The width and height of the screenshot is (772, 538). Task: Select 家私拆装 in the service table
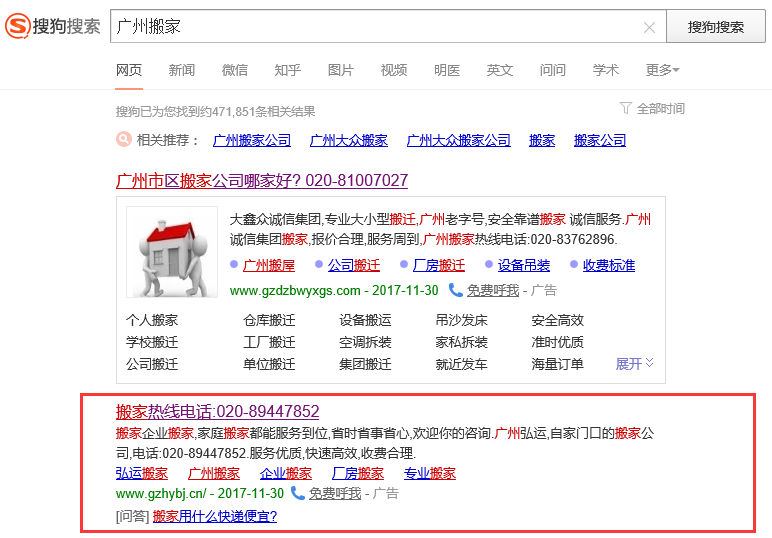coord(461,342)
